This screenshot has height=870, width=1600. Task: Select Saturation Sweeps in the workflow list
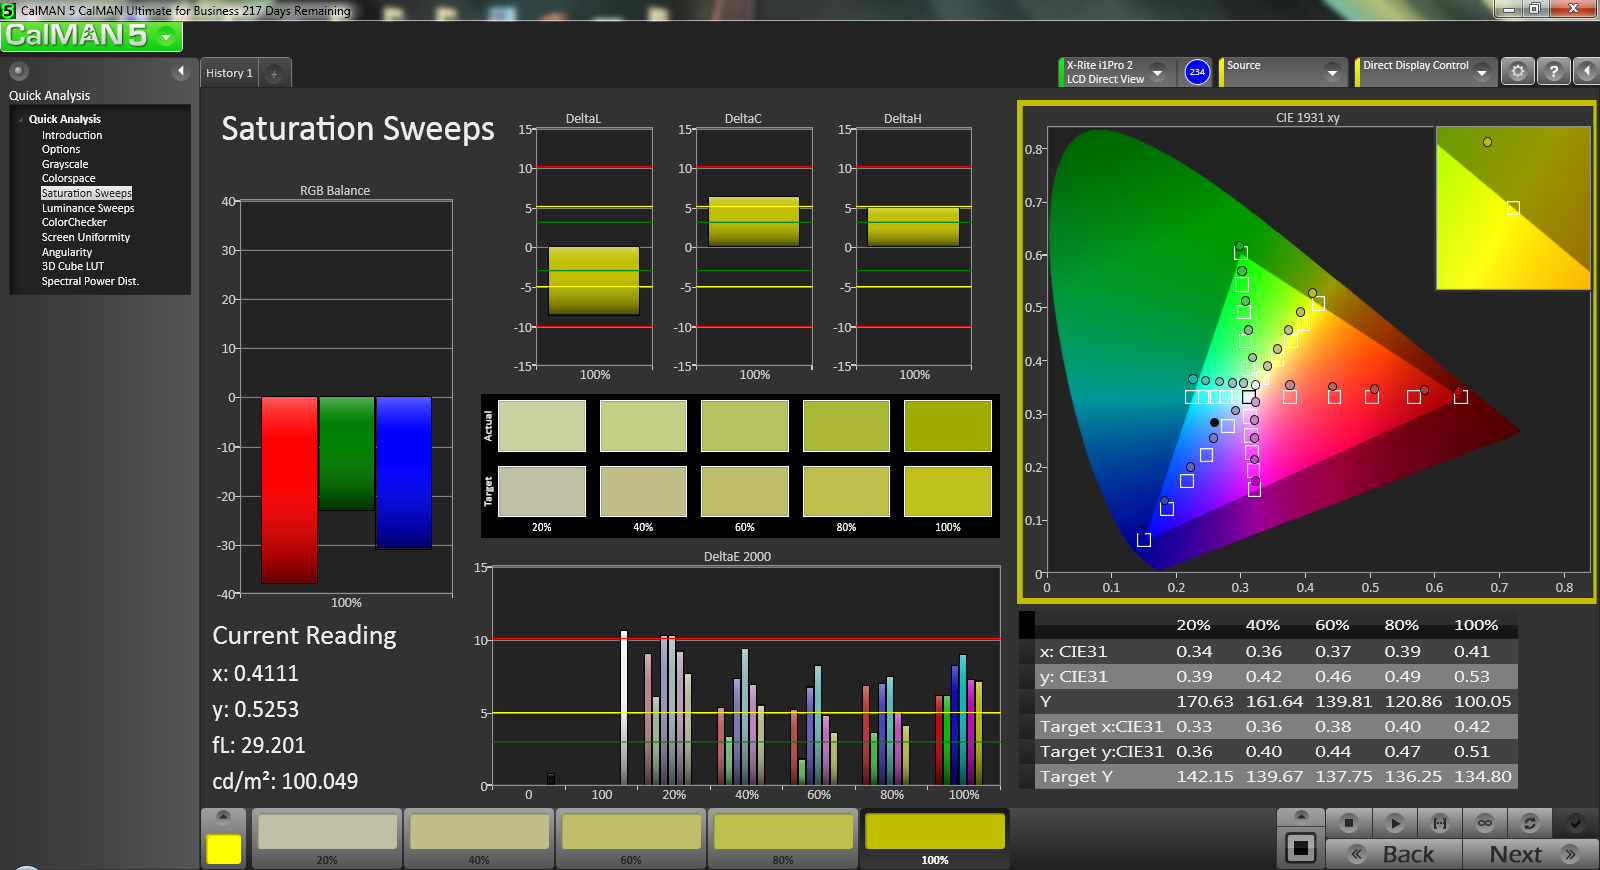coord(87,193)
